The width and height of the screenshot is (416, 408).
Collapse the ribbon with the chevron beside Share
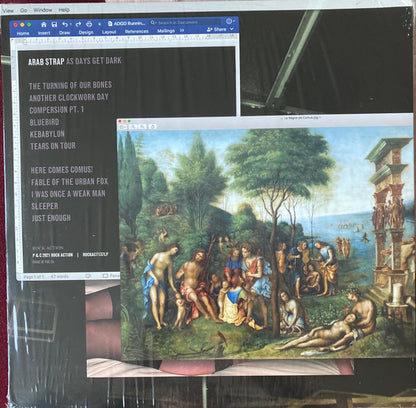[232, 29]
